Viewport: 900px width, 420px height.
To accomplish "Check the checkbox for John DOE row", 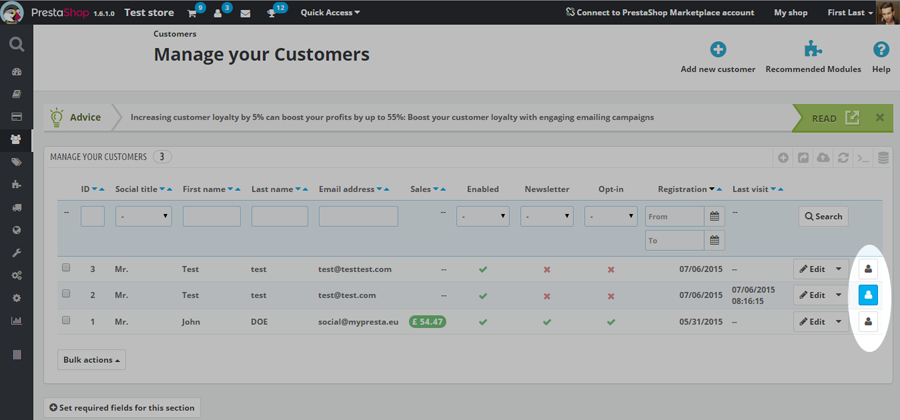I will pyautogui.click(x=66, y=321).
